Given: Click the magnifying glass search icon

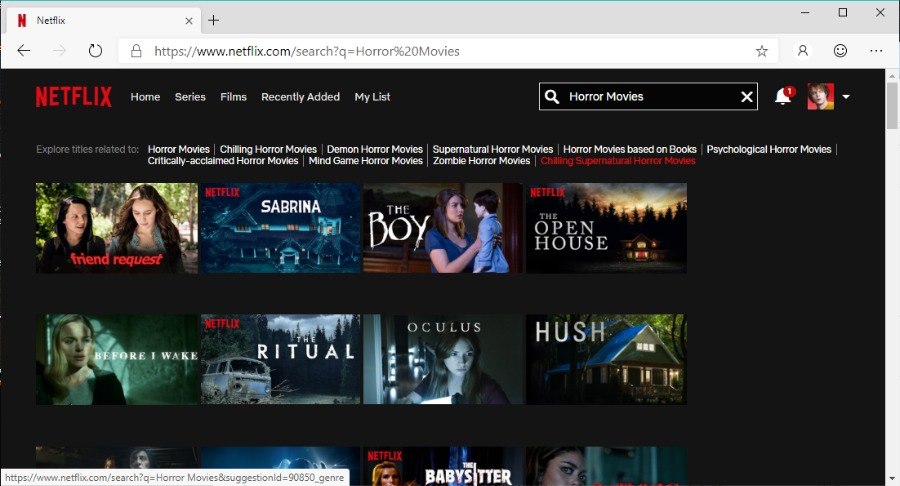Looking at the screenshot, I should [551, 97].
